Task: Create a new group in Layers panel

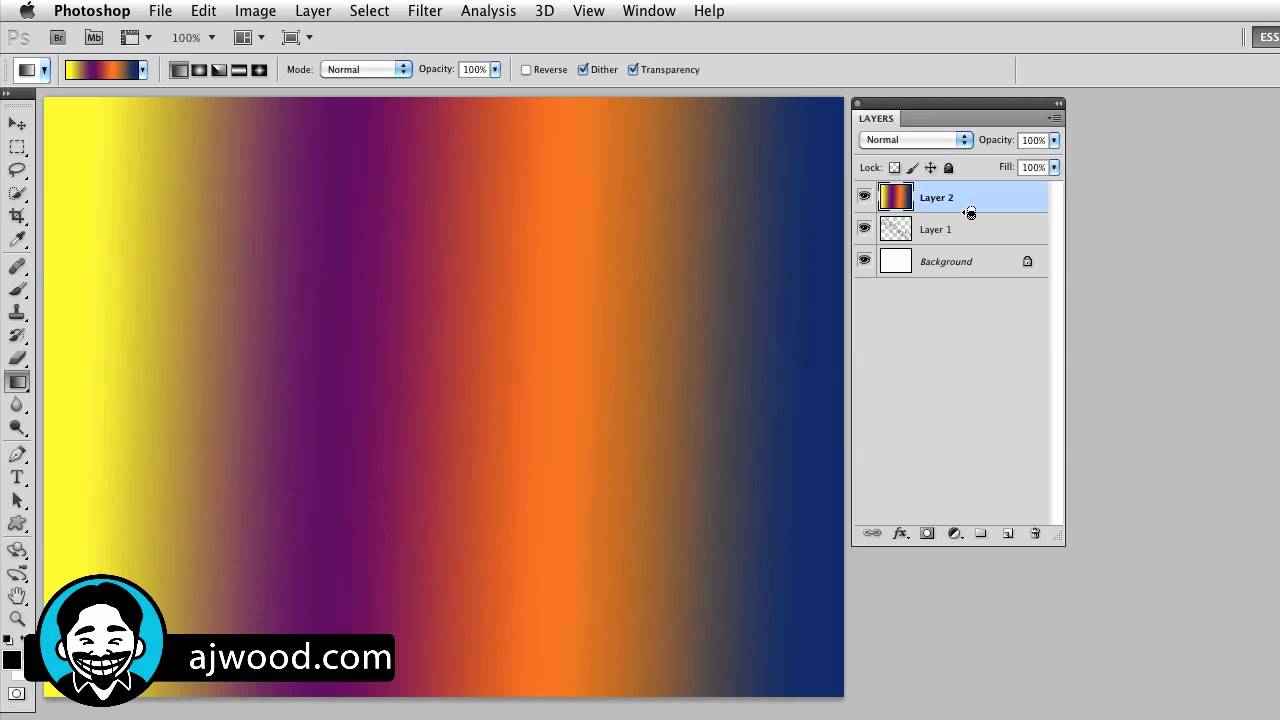Action: coord(981,534)
